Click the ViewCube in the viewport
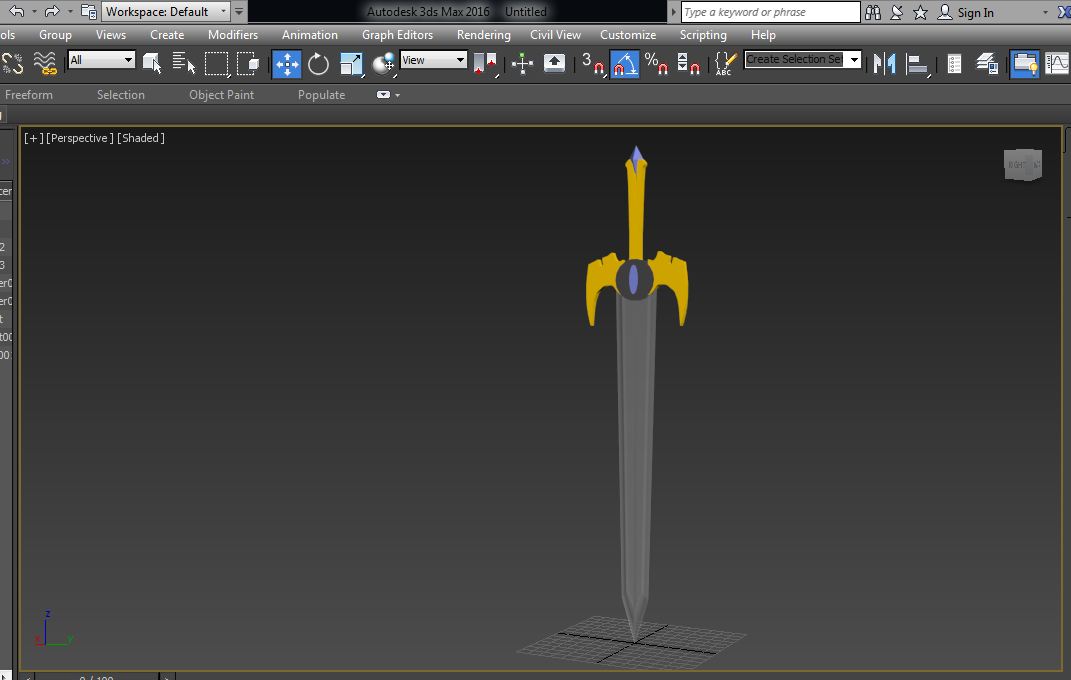Viewport: 1071px width, 680px height. pos(1023,165)
